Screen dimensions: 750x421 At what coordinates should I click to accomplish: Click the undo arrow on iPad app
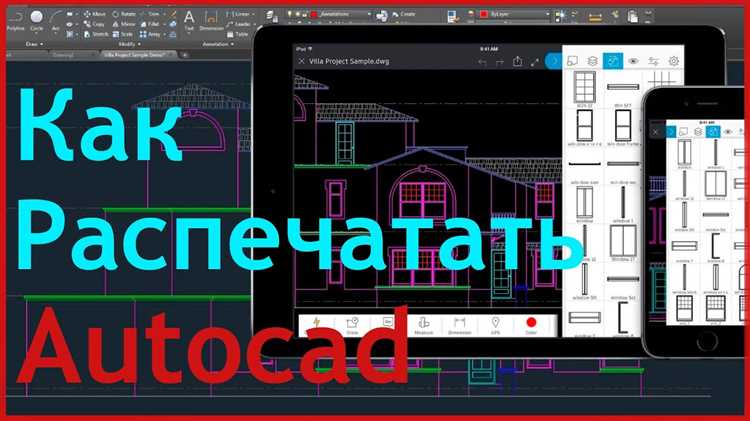tap(482, 62)
